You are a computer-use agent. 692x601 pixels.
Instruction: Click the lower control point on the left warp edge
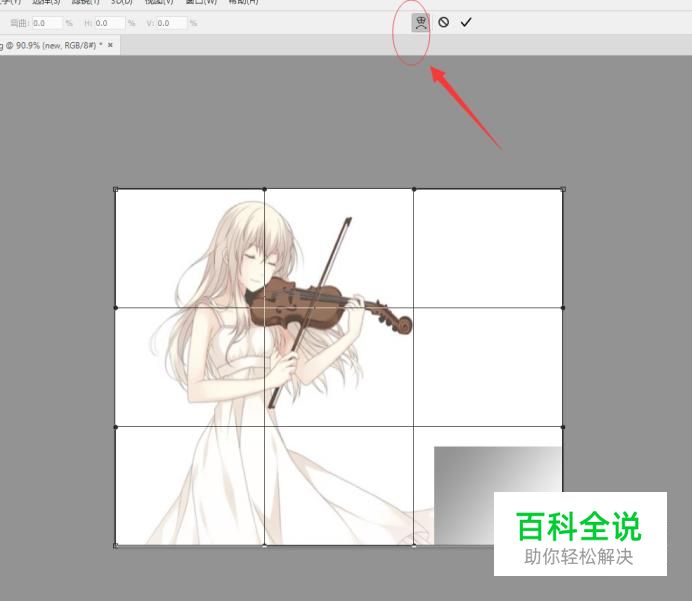coord(116,427)
